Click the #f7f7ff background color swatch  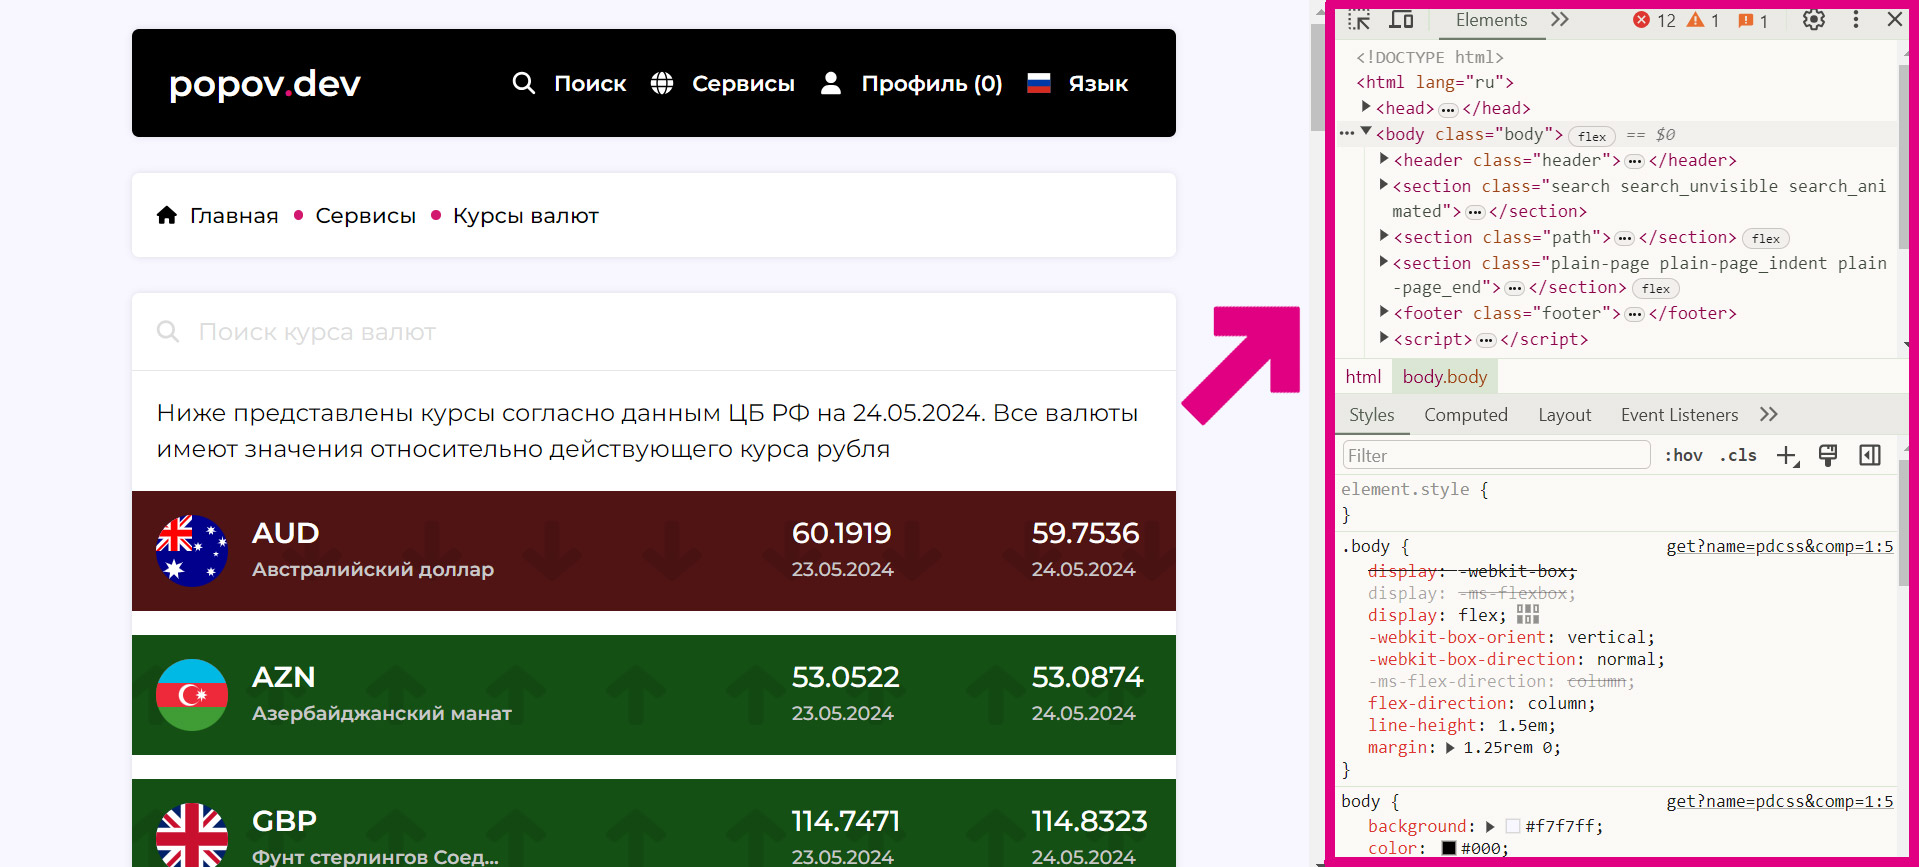pos(1513,826)
